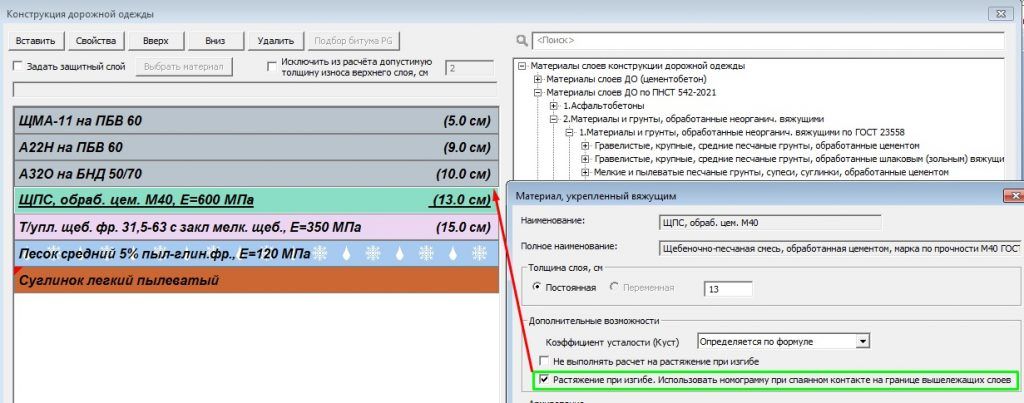Image resolution: width=1024 pixels, height=403 pixels.
Task: Select layer ЩМА-11 на ПБВ 60
Action: (x=256, y=121)
